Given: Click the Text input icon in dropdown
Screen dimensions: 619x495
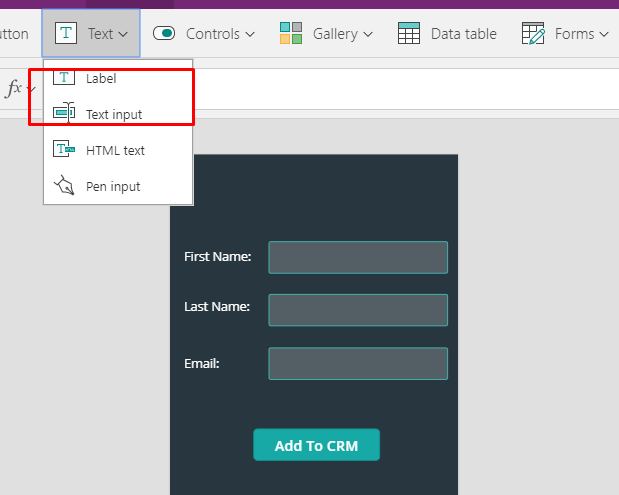Looking at the screenshot, I should (x=64, y=113).
